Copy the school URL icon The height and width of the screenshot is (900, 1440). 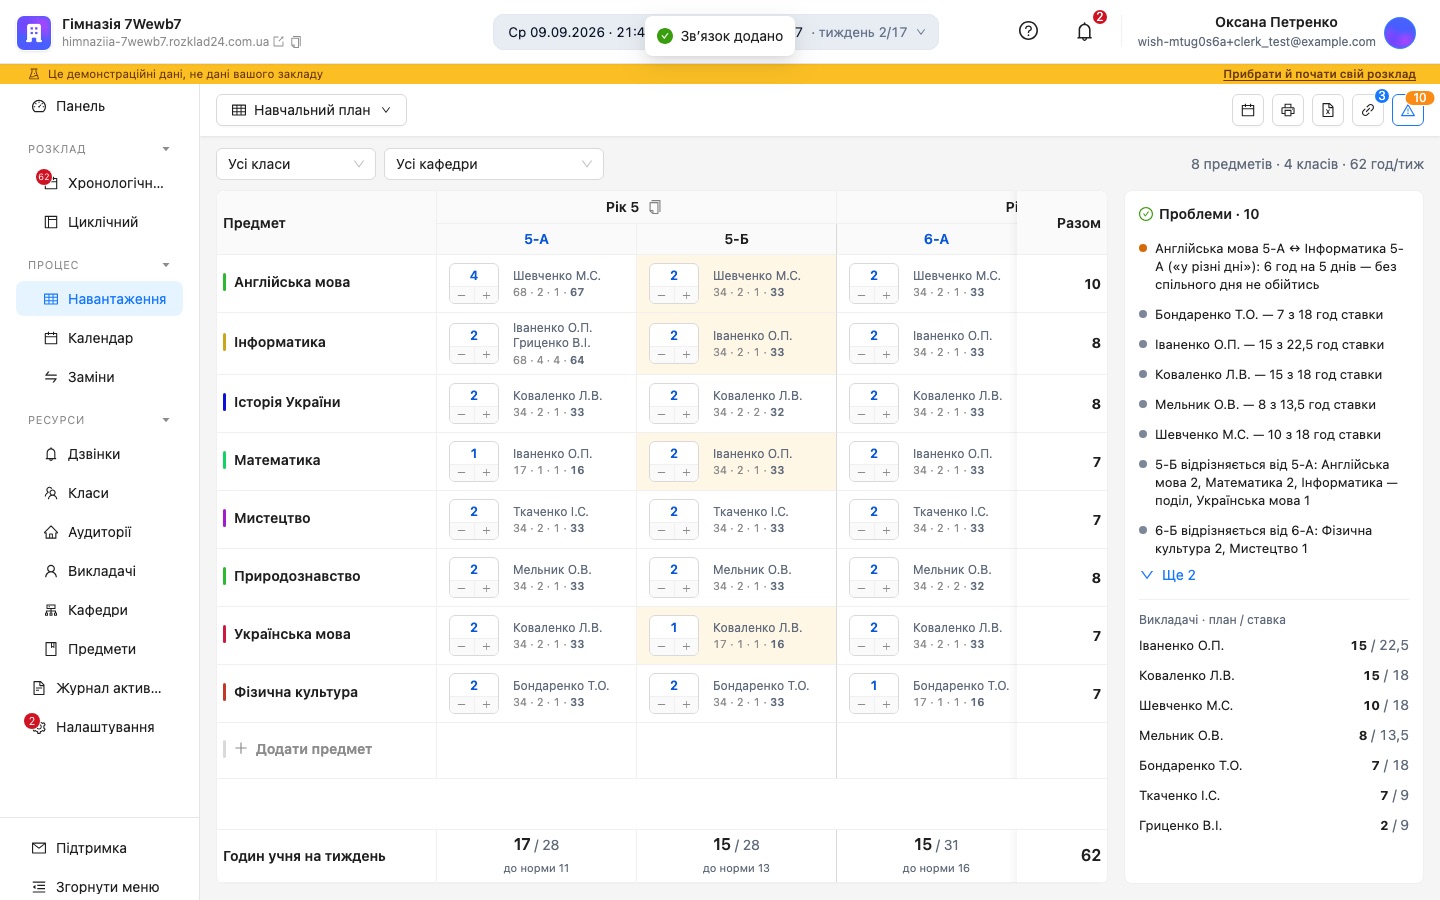click(x=296, y=42)
